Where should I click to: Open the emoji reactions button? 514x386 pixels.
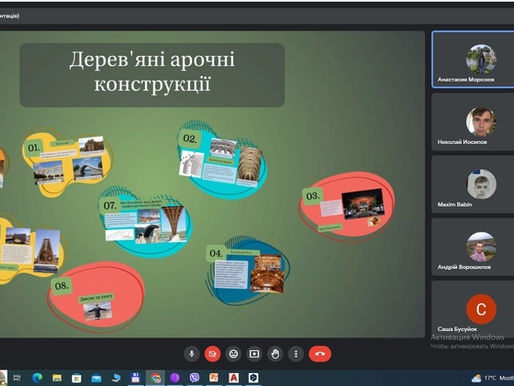(x=233, y=354)
